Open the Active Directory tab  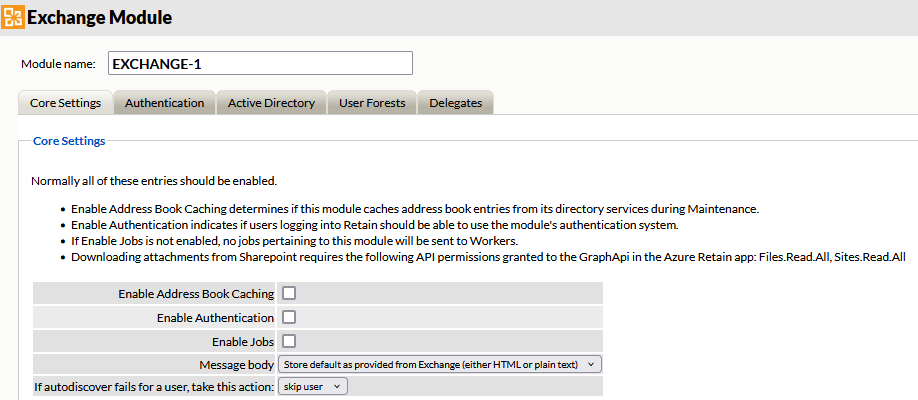[x=272, y=103]
